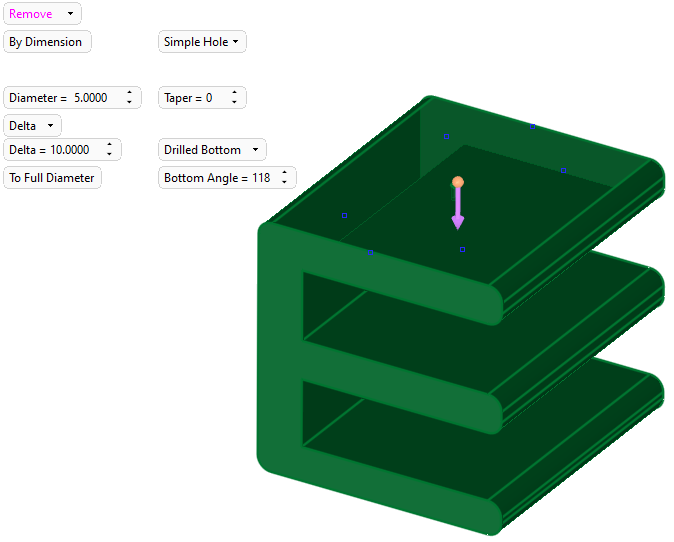The width and height of the screenshot is (674, 542).
Task: Select the orange sphere hole origin handle
Action: coord(458,182)
